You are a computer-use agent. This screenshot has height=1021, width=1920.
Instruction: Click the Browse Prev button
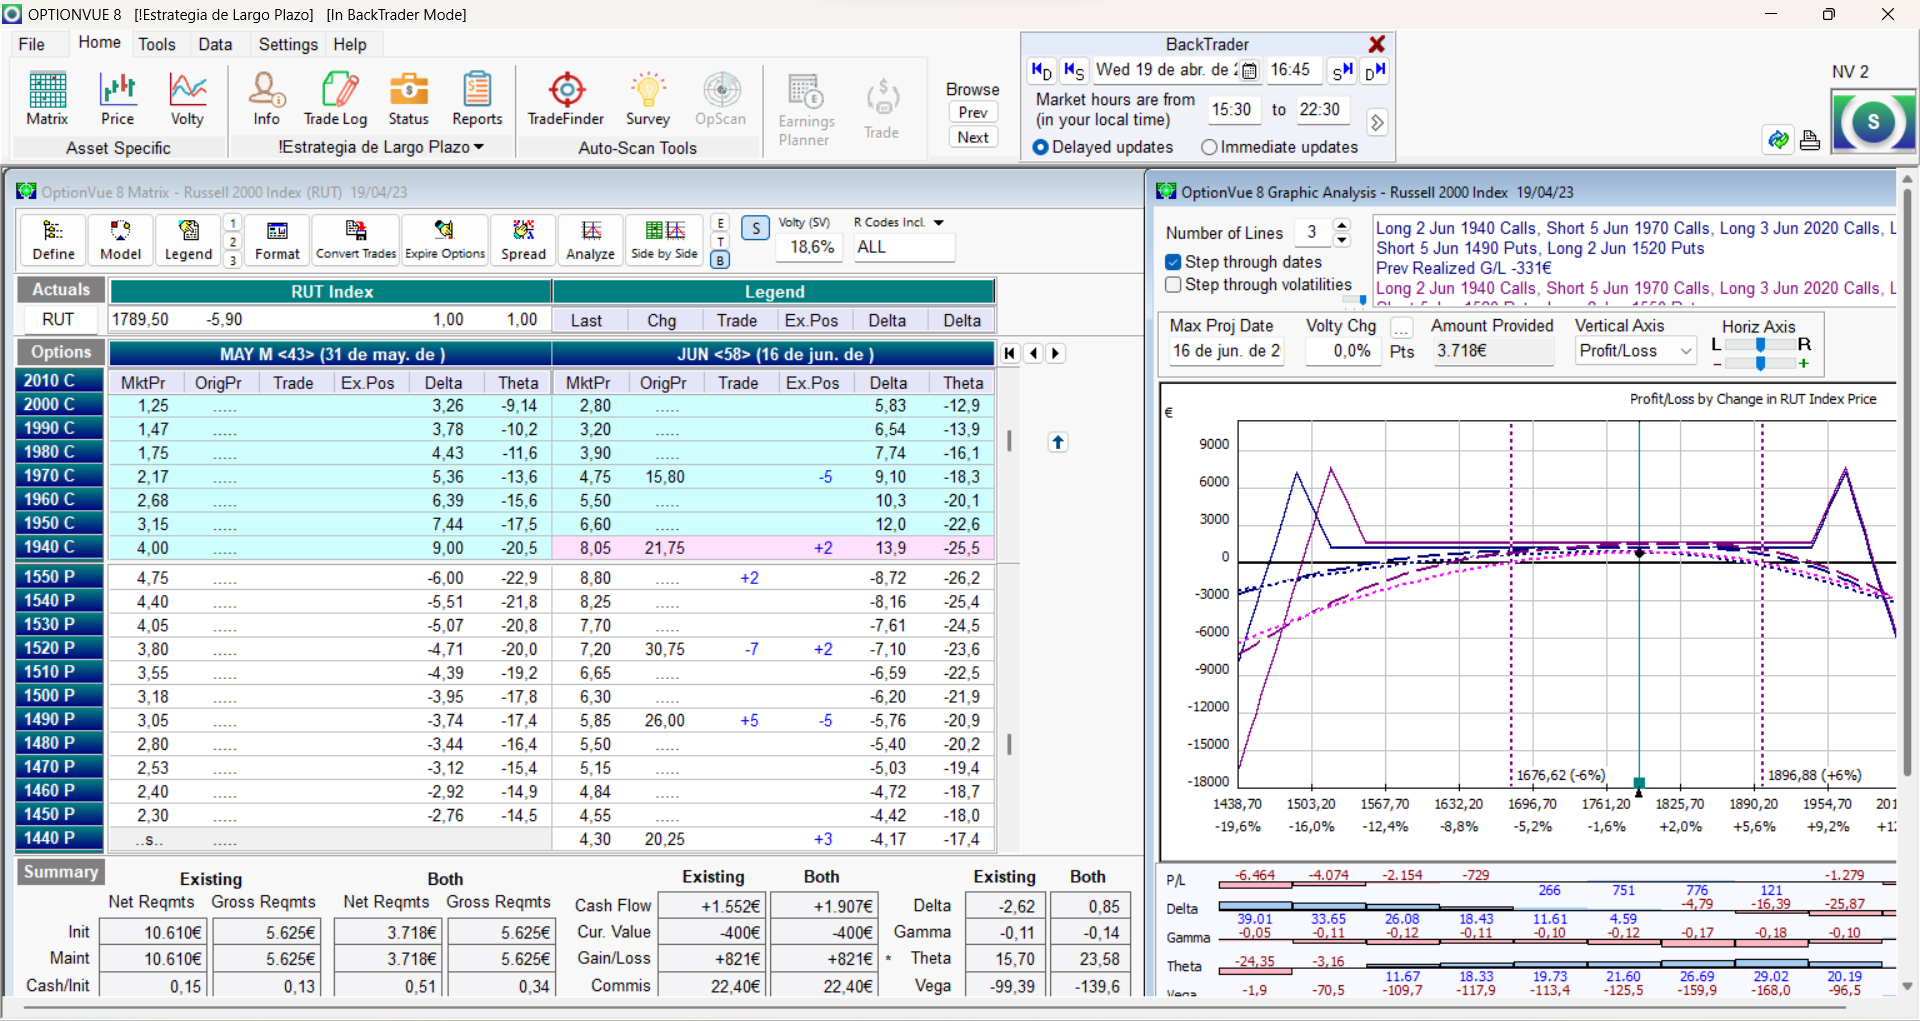coord(973,112)
